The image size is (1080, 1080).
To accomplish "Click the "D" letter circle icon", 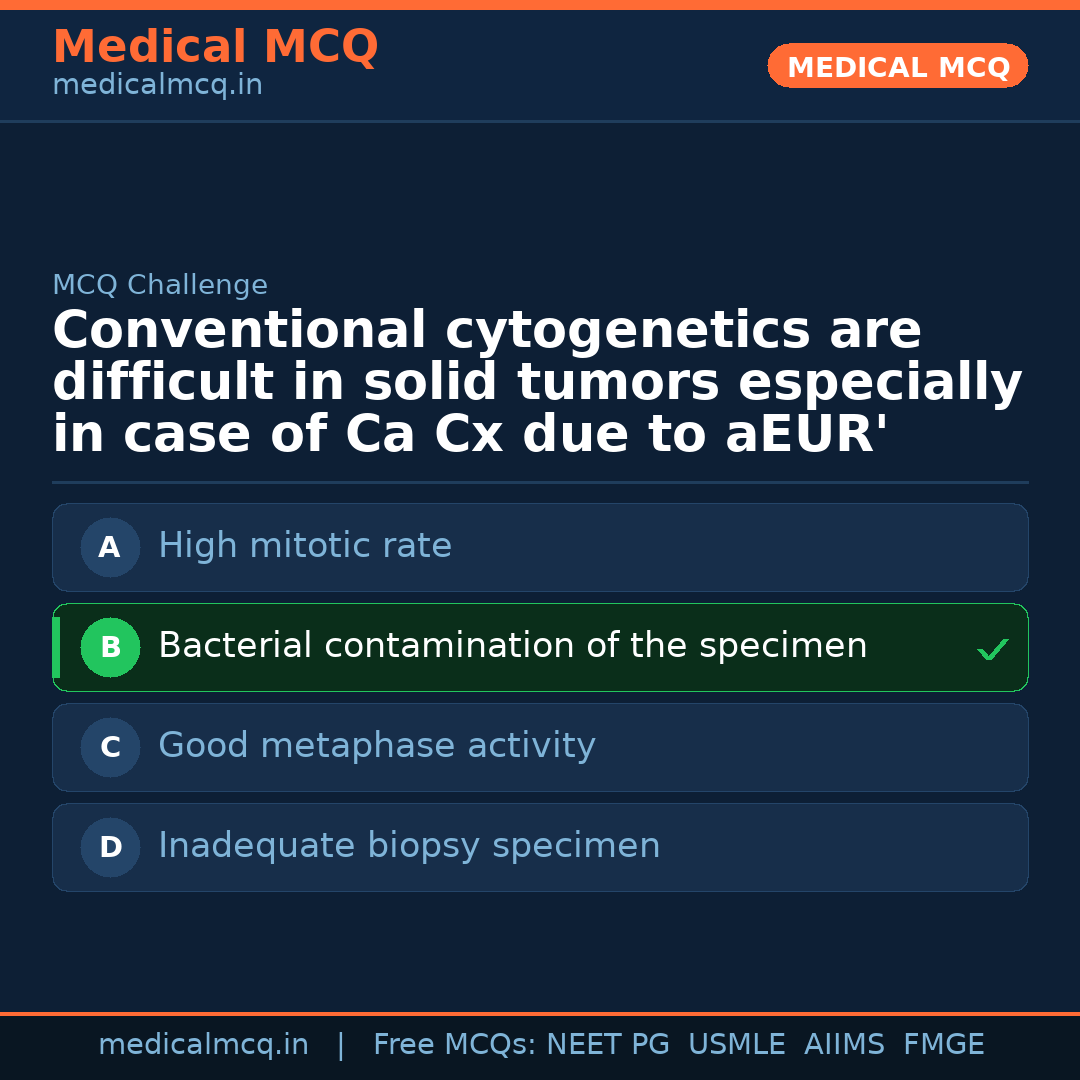I will pyautogui.click(x=110, y=847).
